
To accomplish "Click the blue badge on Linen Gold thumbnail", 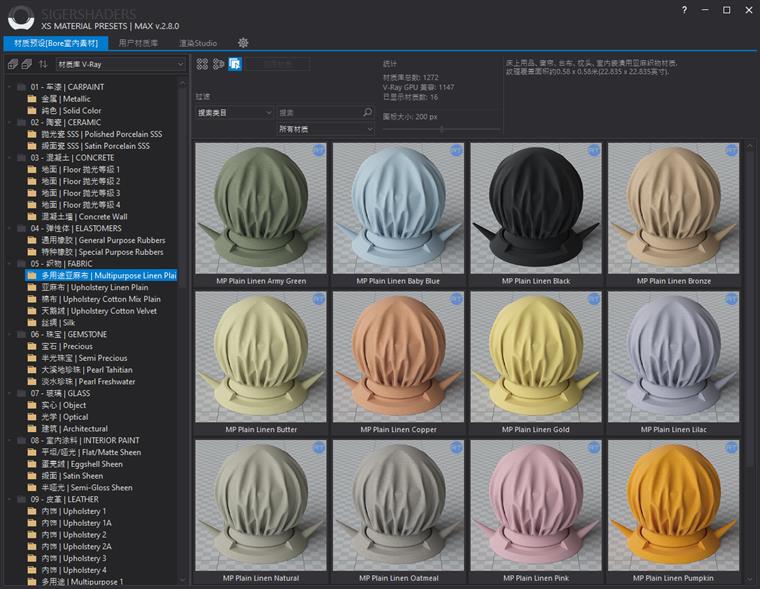I will (x=594, y=299).
